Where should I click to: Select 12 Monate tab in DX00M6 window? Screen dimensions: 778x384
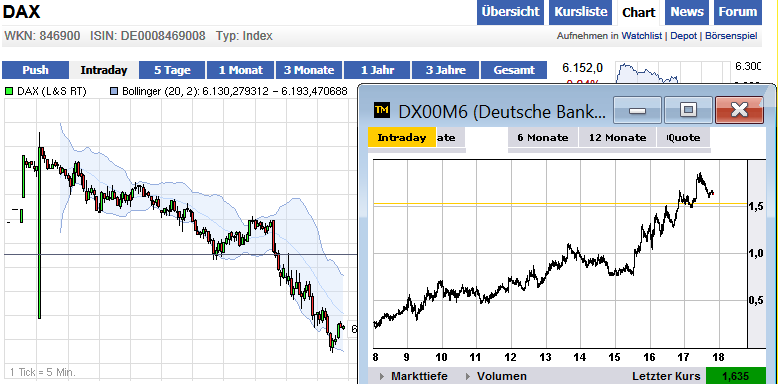617,137
